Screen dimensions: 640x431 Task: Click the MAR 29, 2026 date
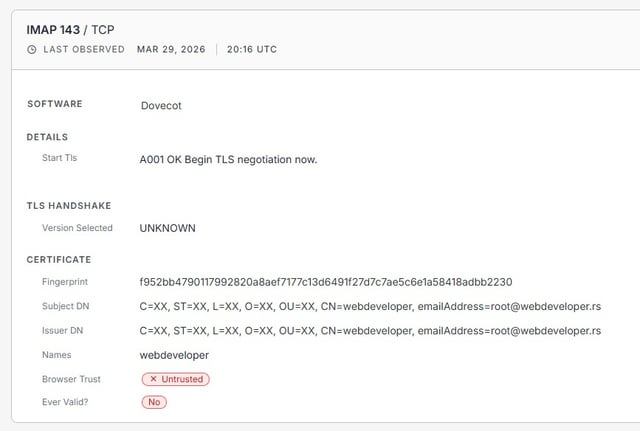pyautogui.click(x=172, y=49)
